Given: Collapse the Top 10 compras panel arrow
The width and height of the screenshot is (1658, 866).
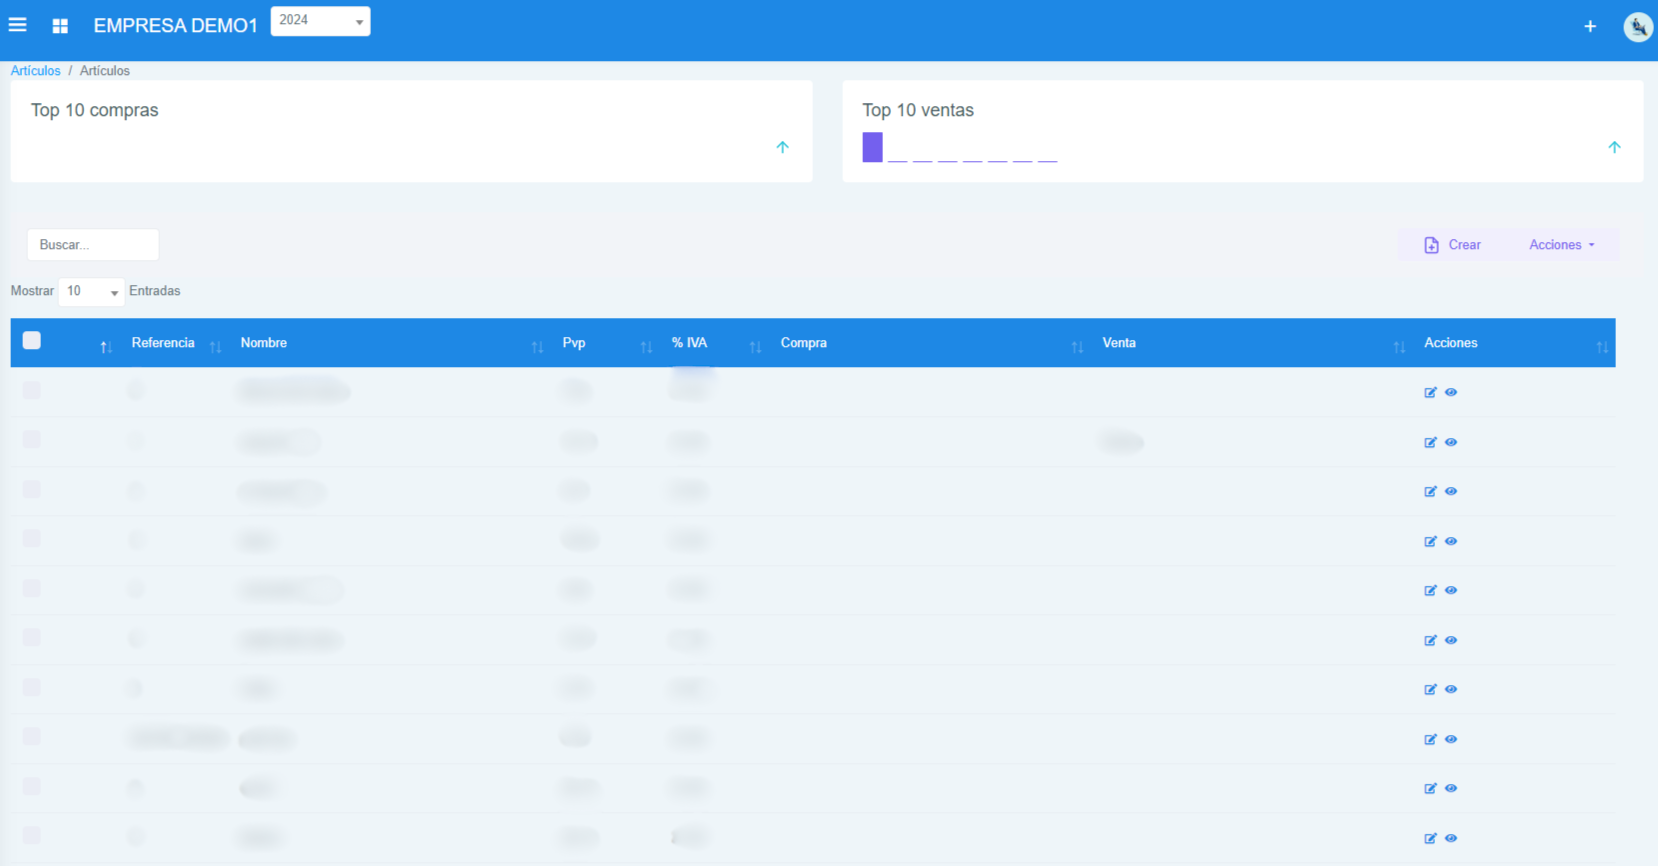Looking at the screenshot, I should click(x=783, y=147).
